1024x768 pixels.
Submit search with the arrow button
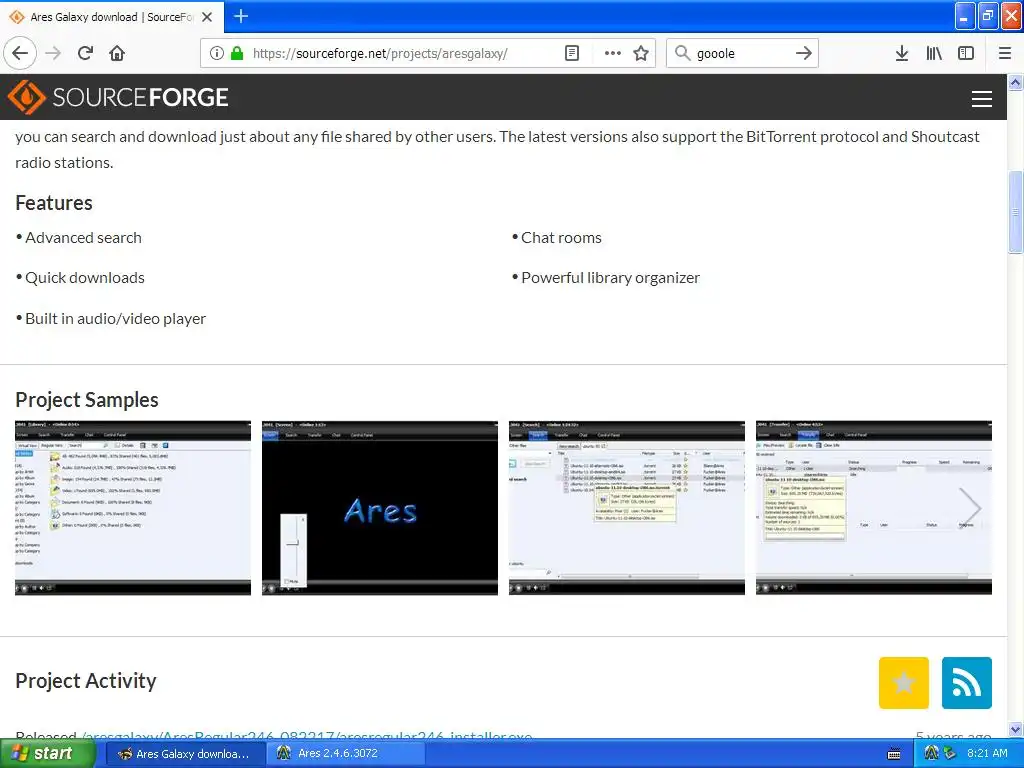804,53
